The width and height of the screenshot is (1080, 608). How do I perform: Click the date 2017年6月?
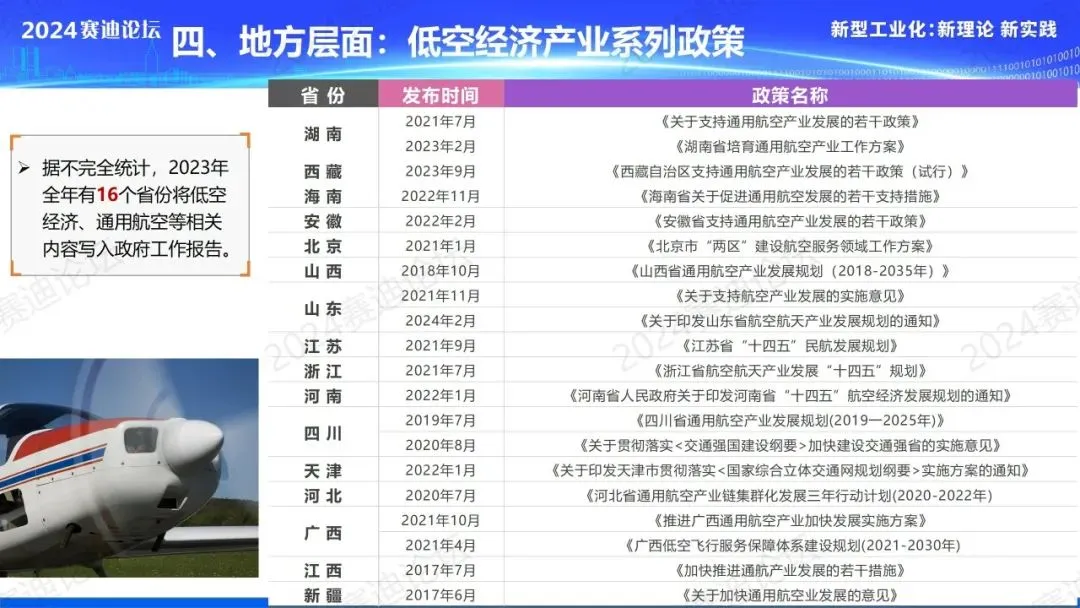point(441,594)
